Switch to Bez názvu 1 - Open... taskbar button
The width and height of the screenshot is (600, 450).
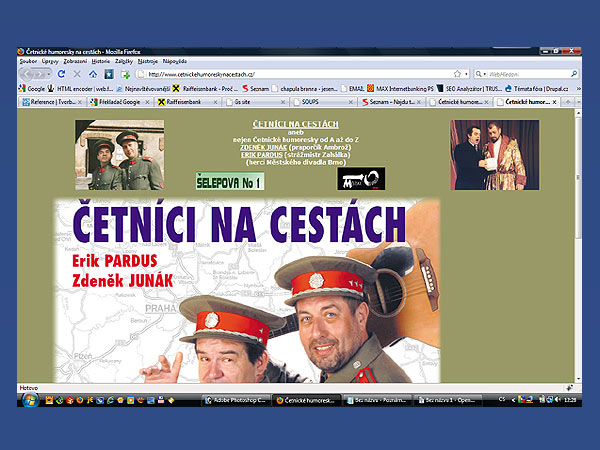[x=448, y=400]
